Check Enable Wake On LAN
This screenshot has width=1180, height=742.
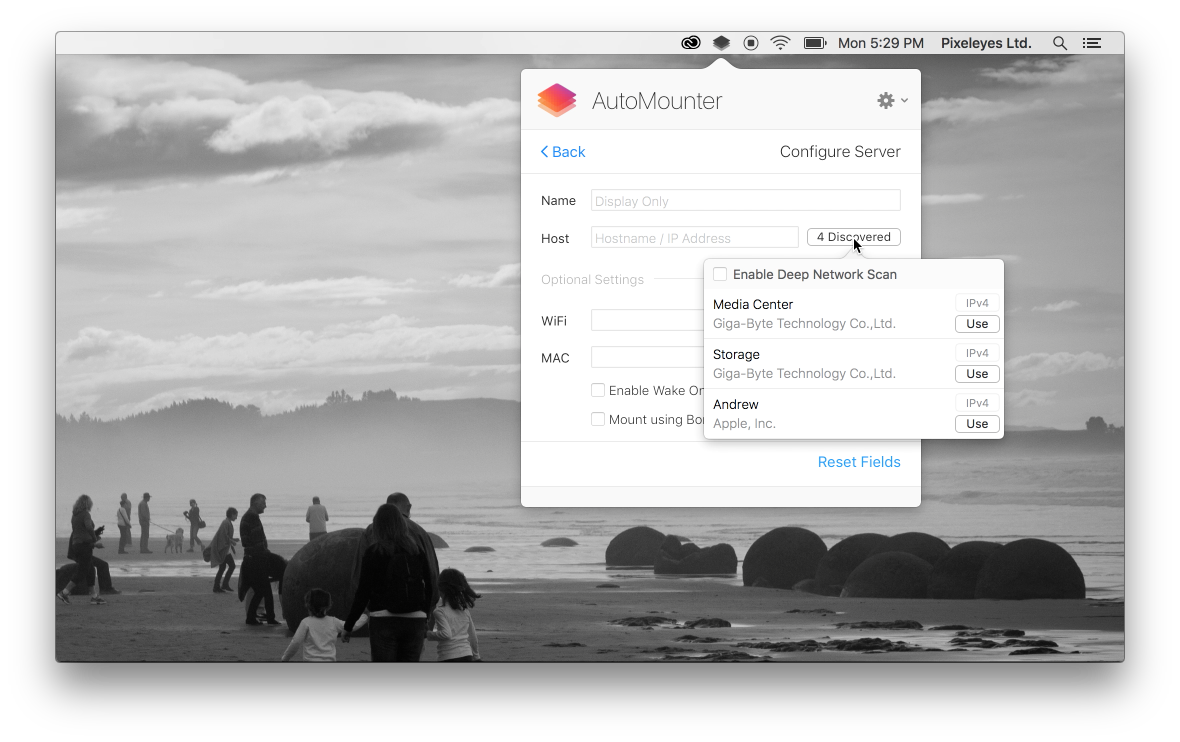click(597, 390)
